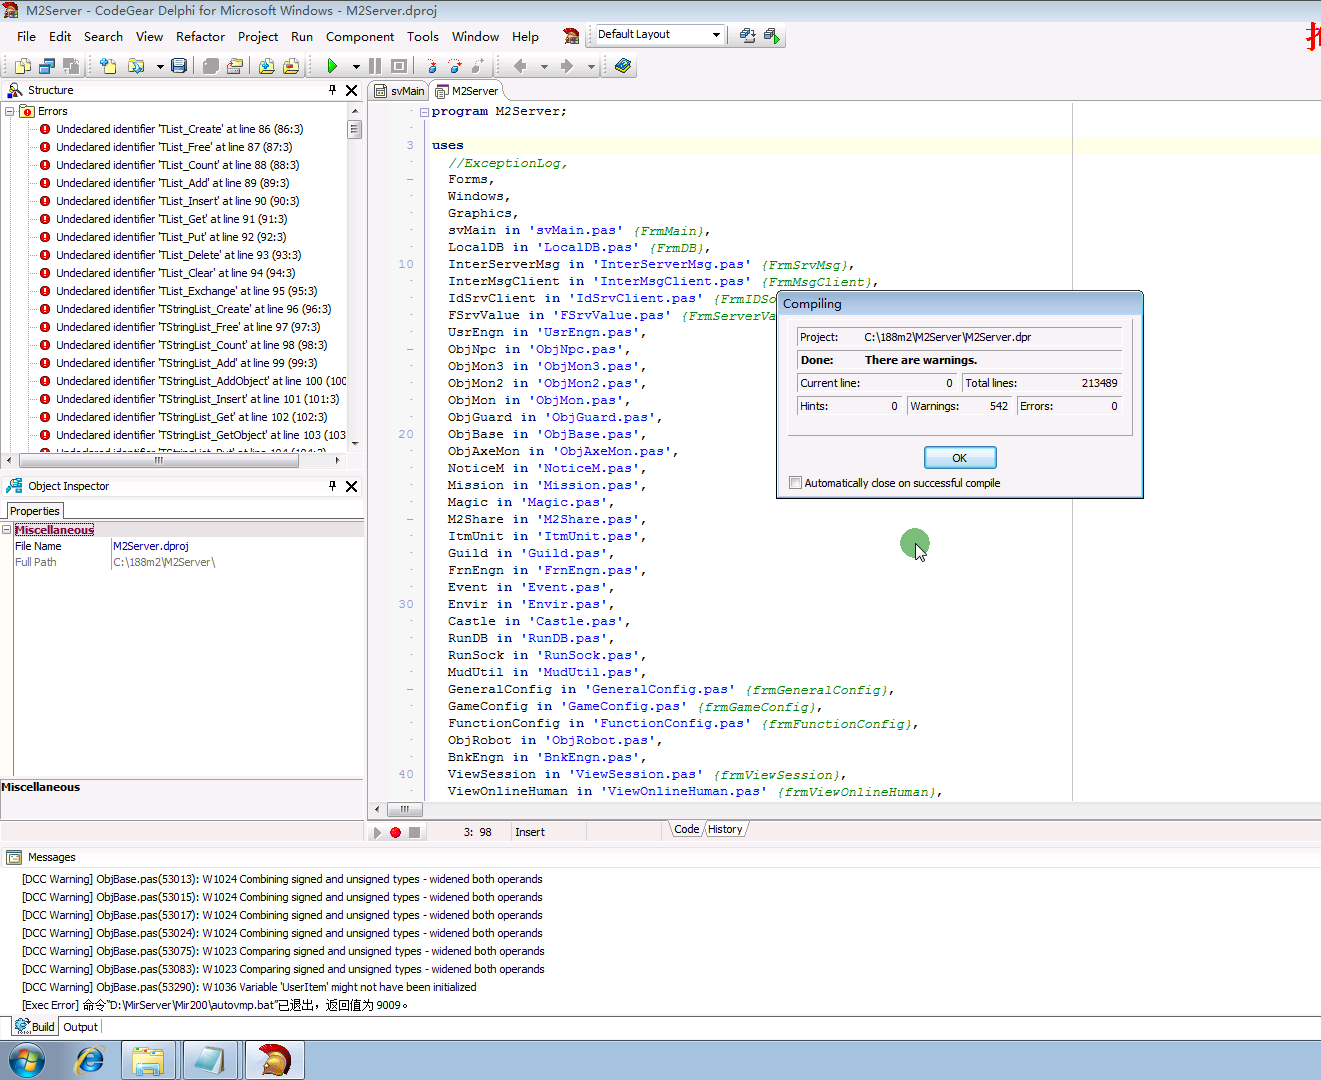
Task: Switch to the svMain editor tab
Action: coord(399,91)
